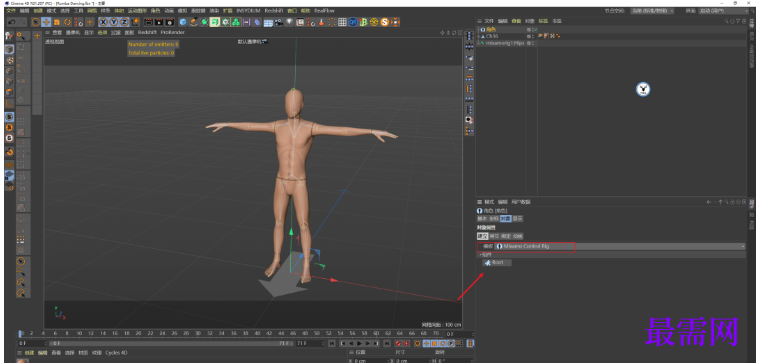Activate the Move tool in top toolbar
Viewport: 757px width, 363px height.
pos(46,22)
